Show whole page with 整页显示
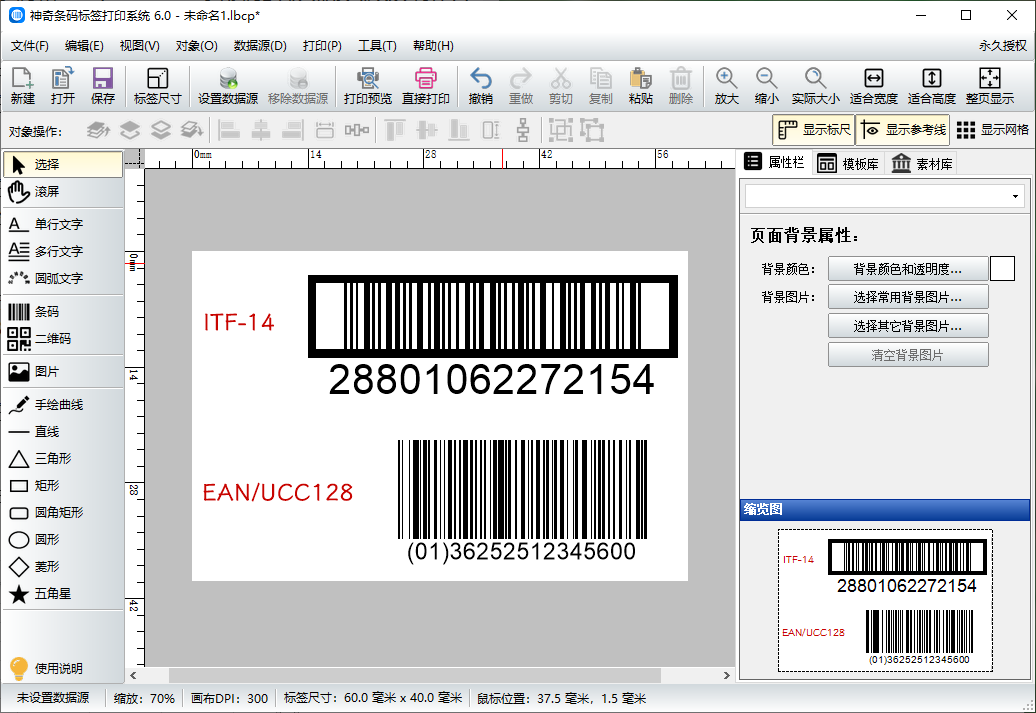 (990, 86)
